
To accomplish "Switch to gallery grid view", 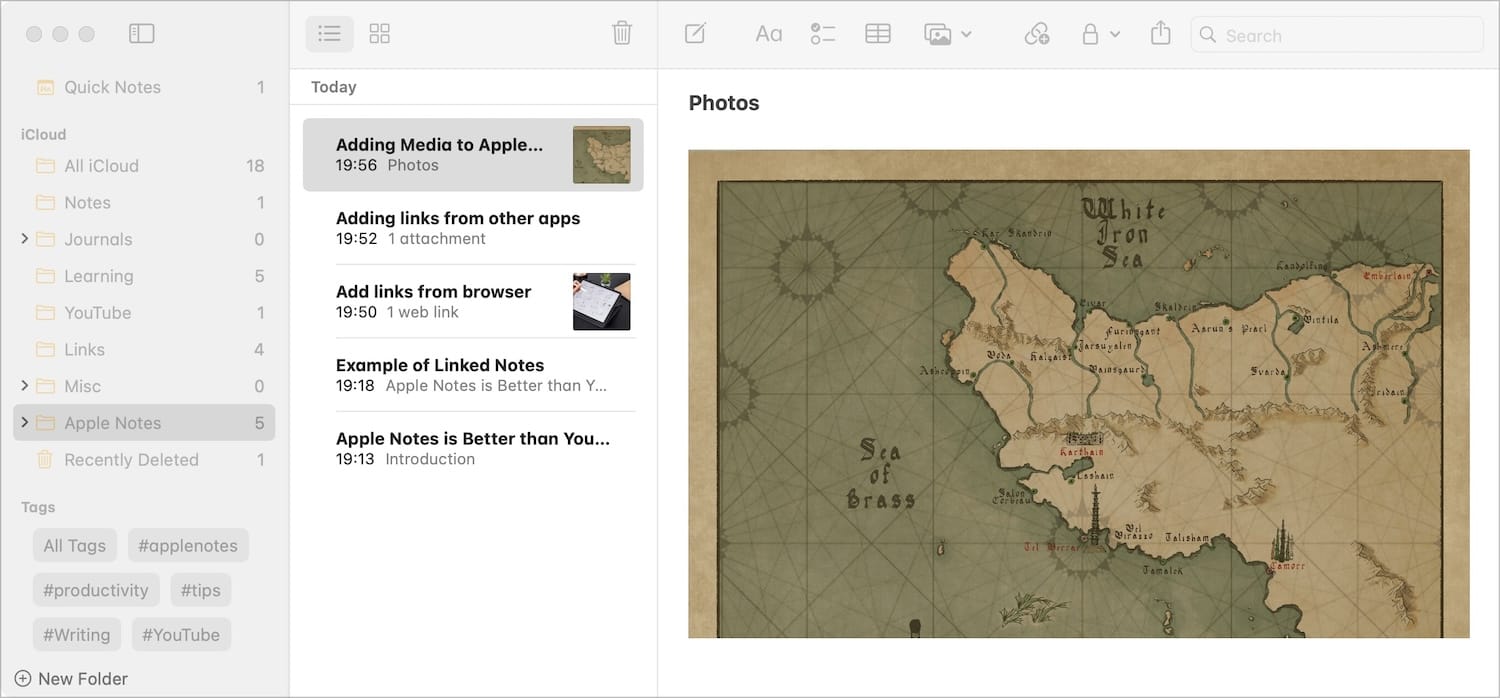I will coord(380,34).
